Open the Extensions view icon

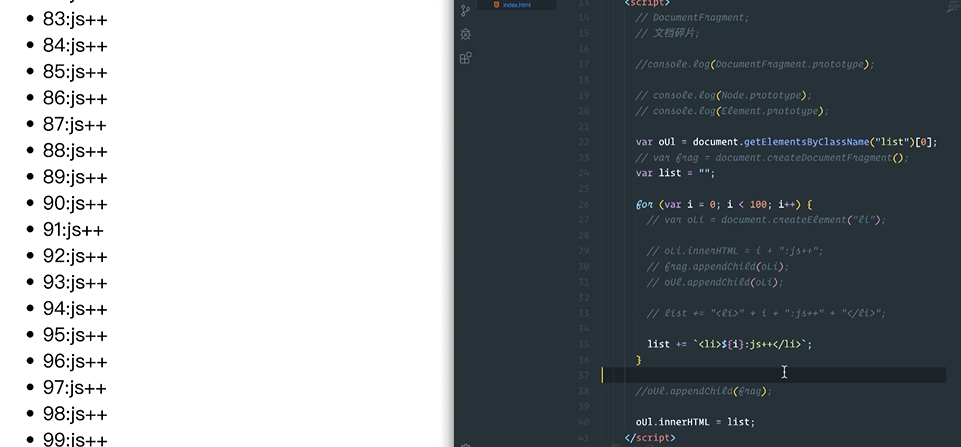pyautogui.click(x=466, y=58)
